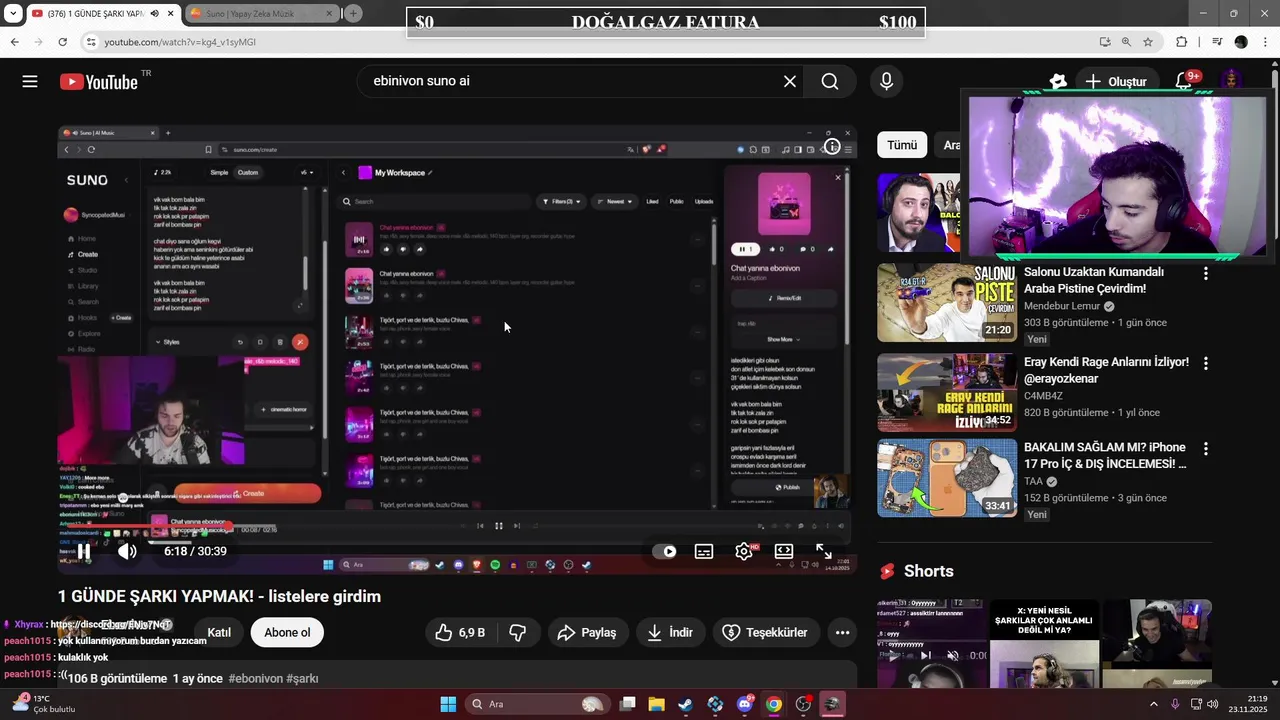
Task: Enter fullscreen mode on the video
Action: coord(824,551)
